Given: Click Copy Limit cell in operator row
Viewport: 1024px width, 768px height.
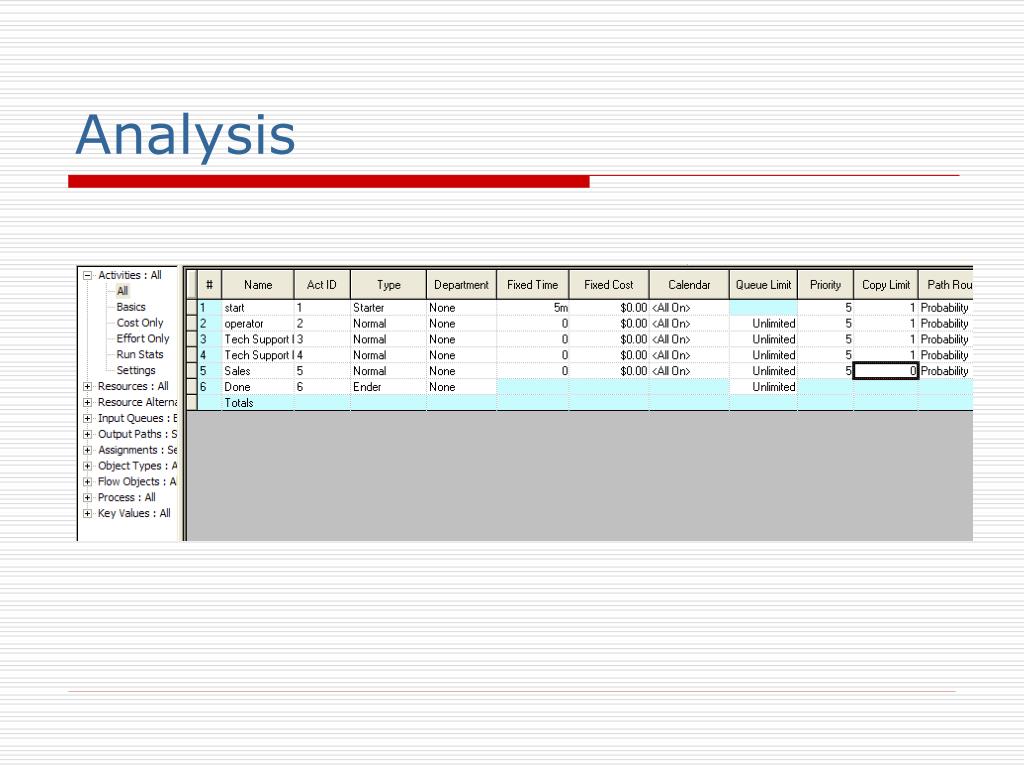Looking at the screenshot, I should pos(886,323).
